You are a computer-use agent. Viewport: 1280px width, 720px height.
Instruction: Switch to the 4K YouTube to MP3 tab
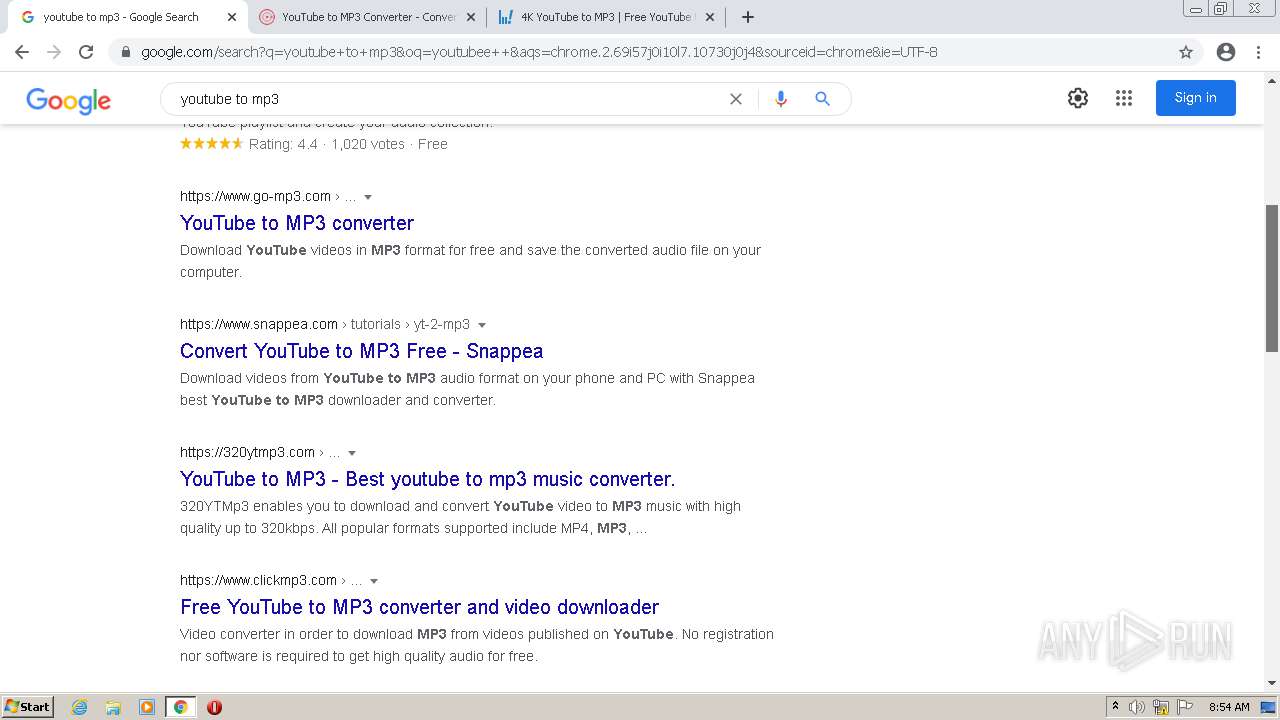coord(605,17)
